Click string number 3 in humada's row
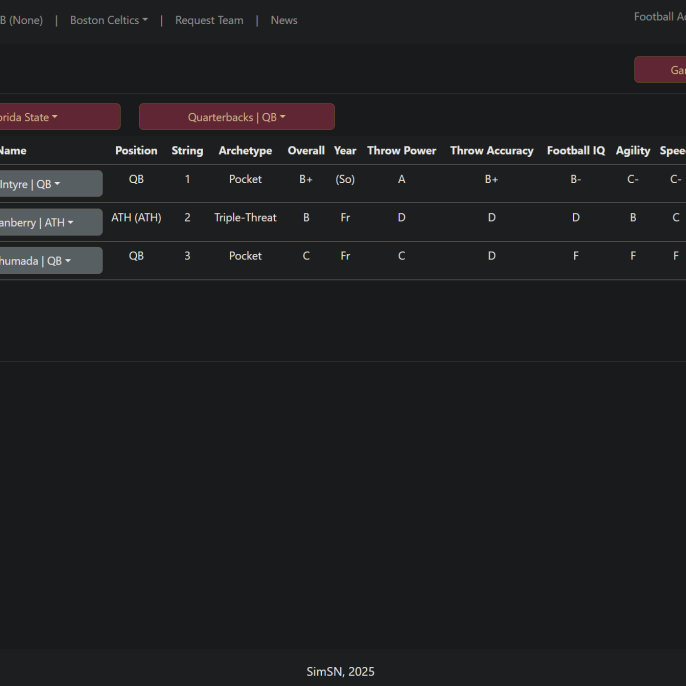This screenshot has width=686, height=686. (187, 256)
